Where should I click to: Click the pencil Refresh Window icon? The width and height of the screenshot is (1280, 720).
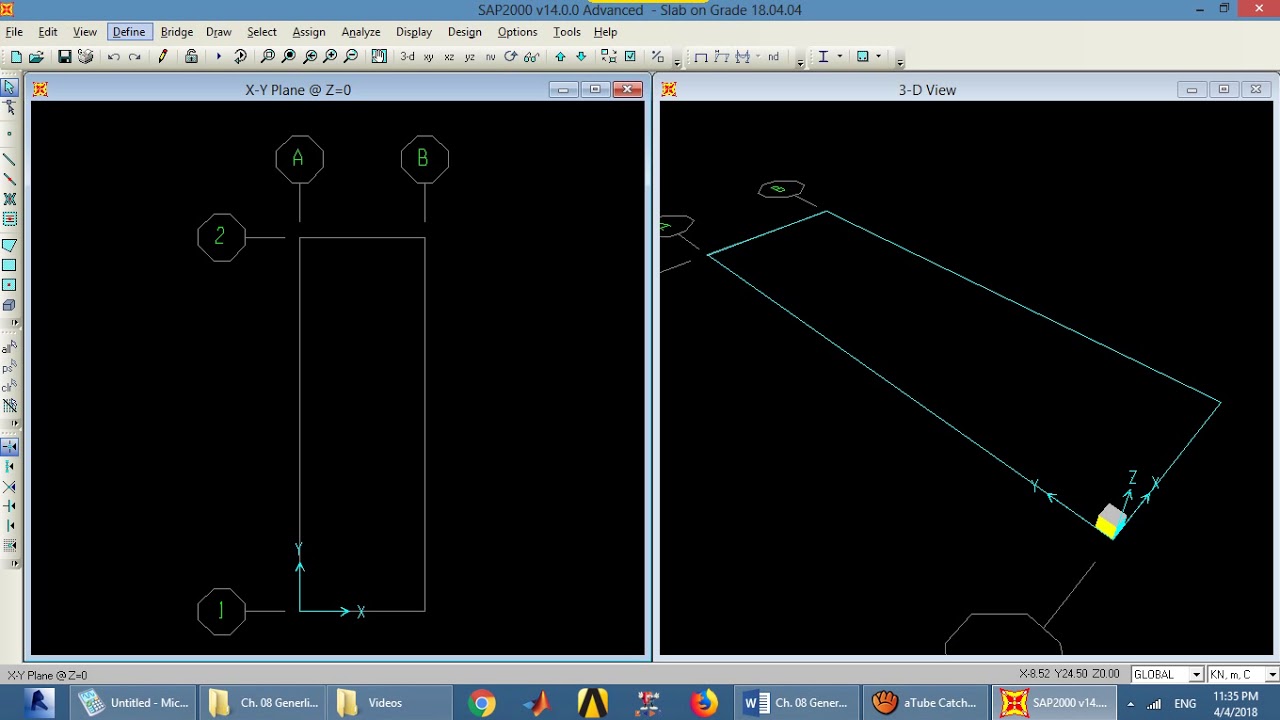tap(163, 57)
